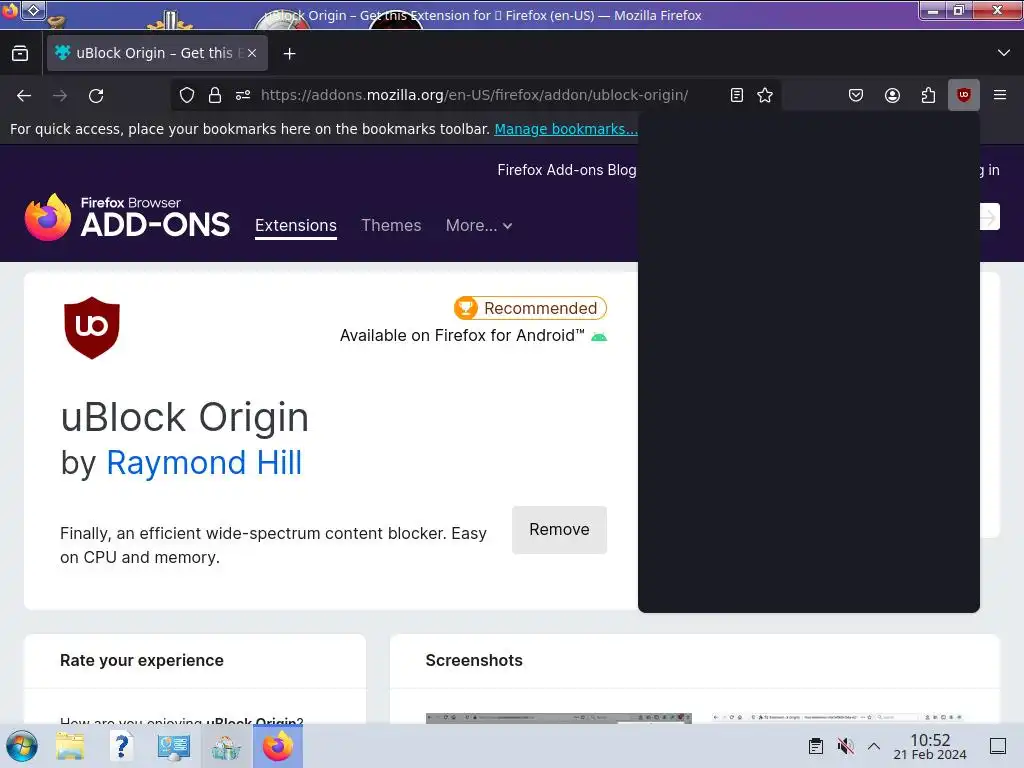
Task: Switch to the Extensions section
Action: (296, 225)
